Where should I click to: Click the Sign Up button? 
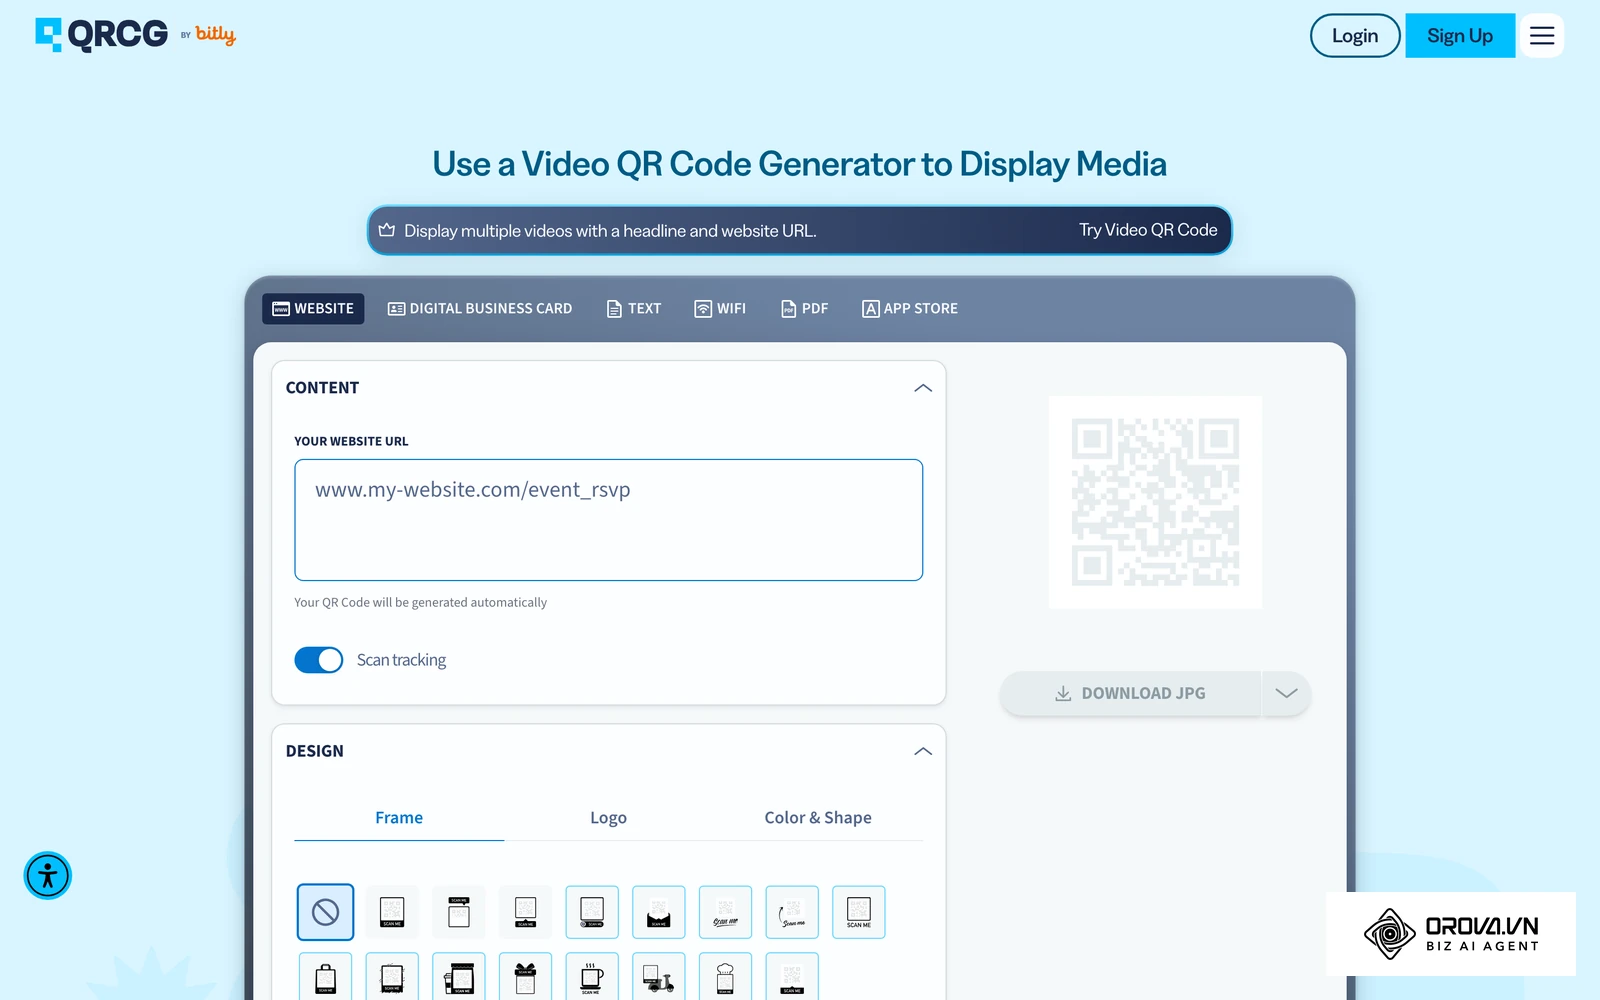pyautogui.click(x=1460, y=36)
